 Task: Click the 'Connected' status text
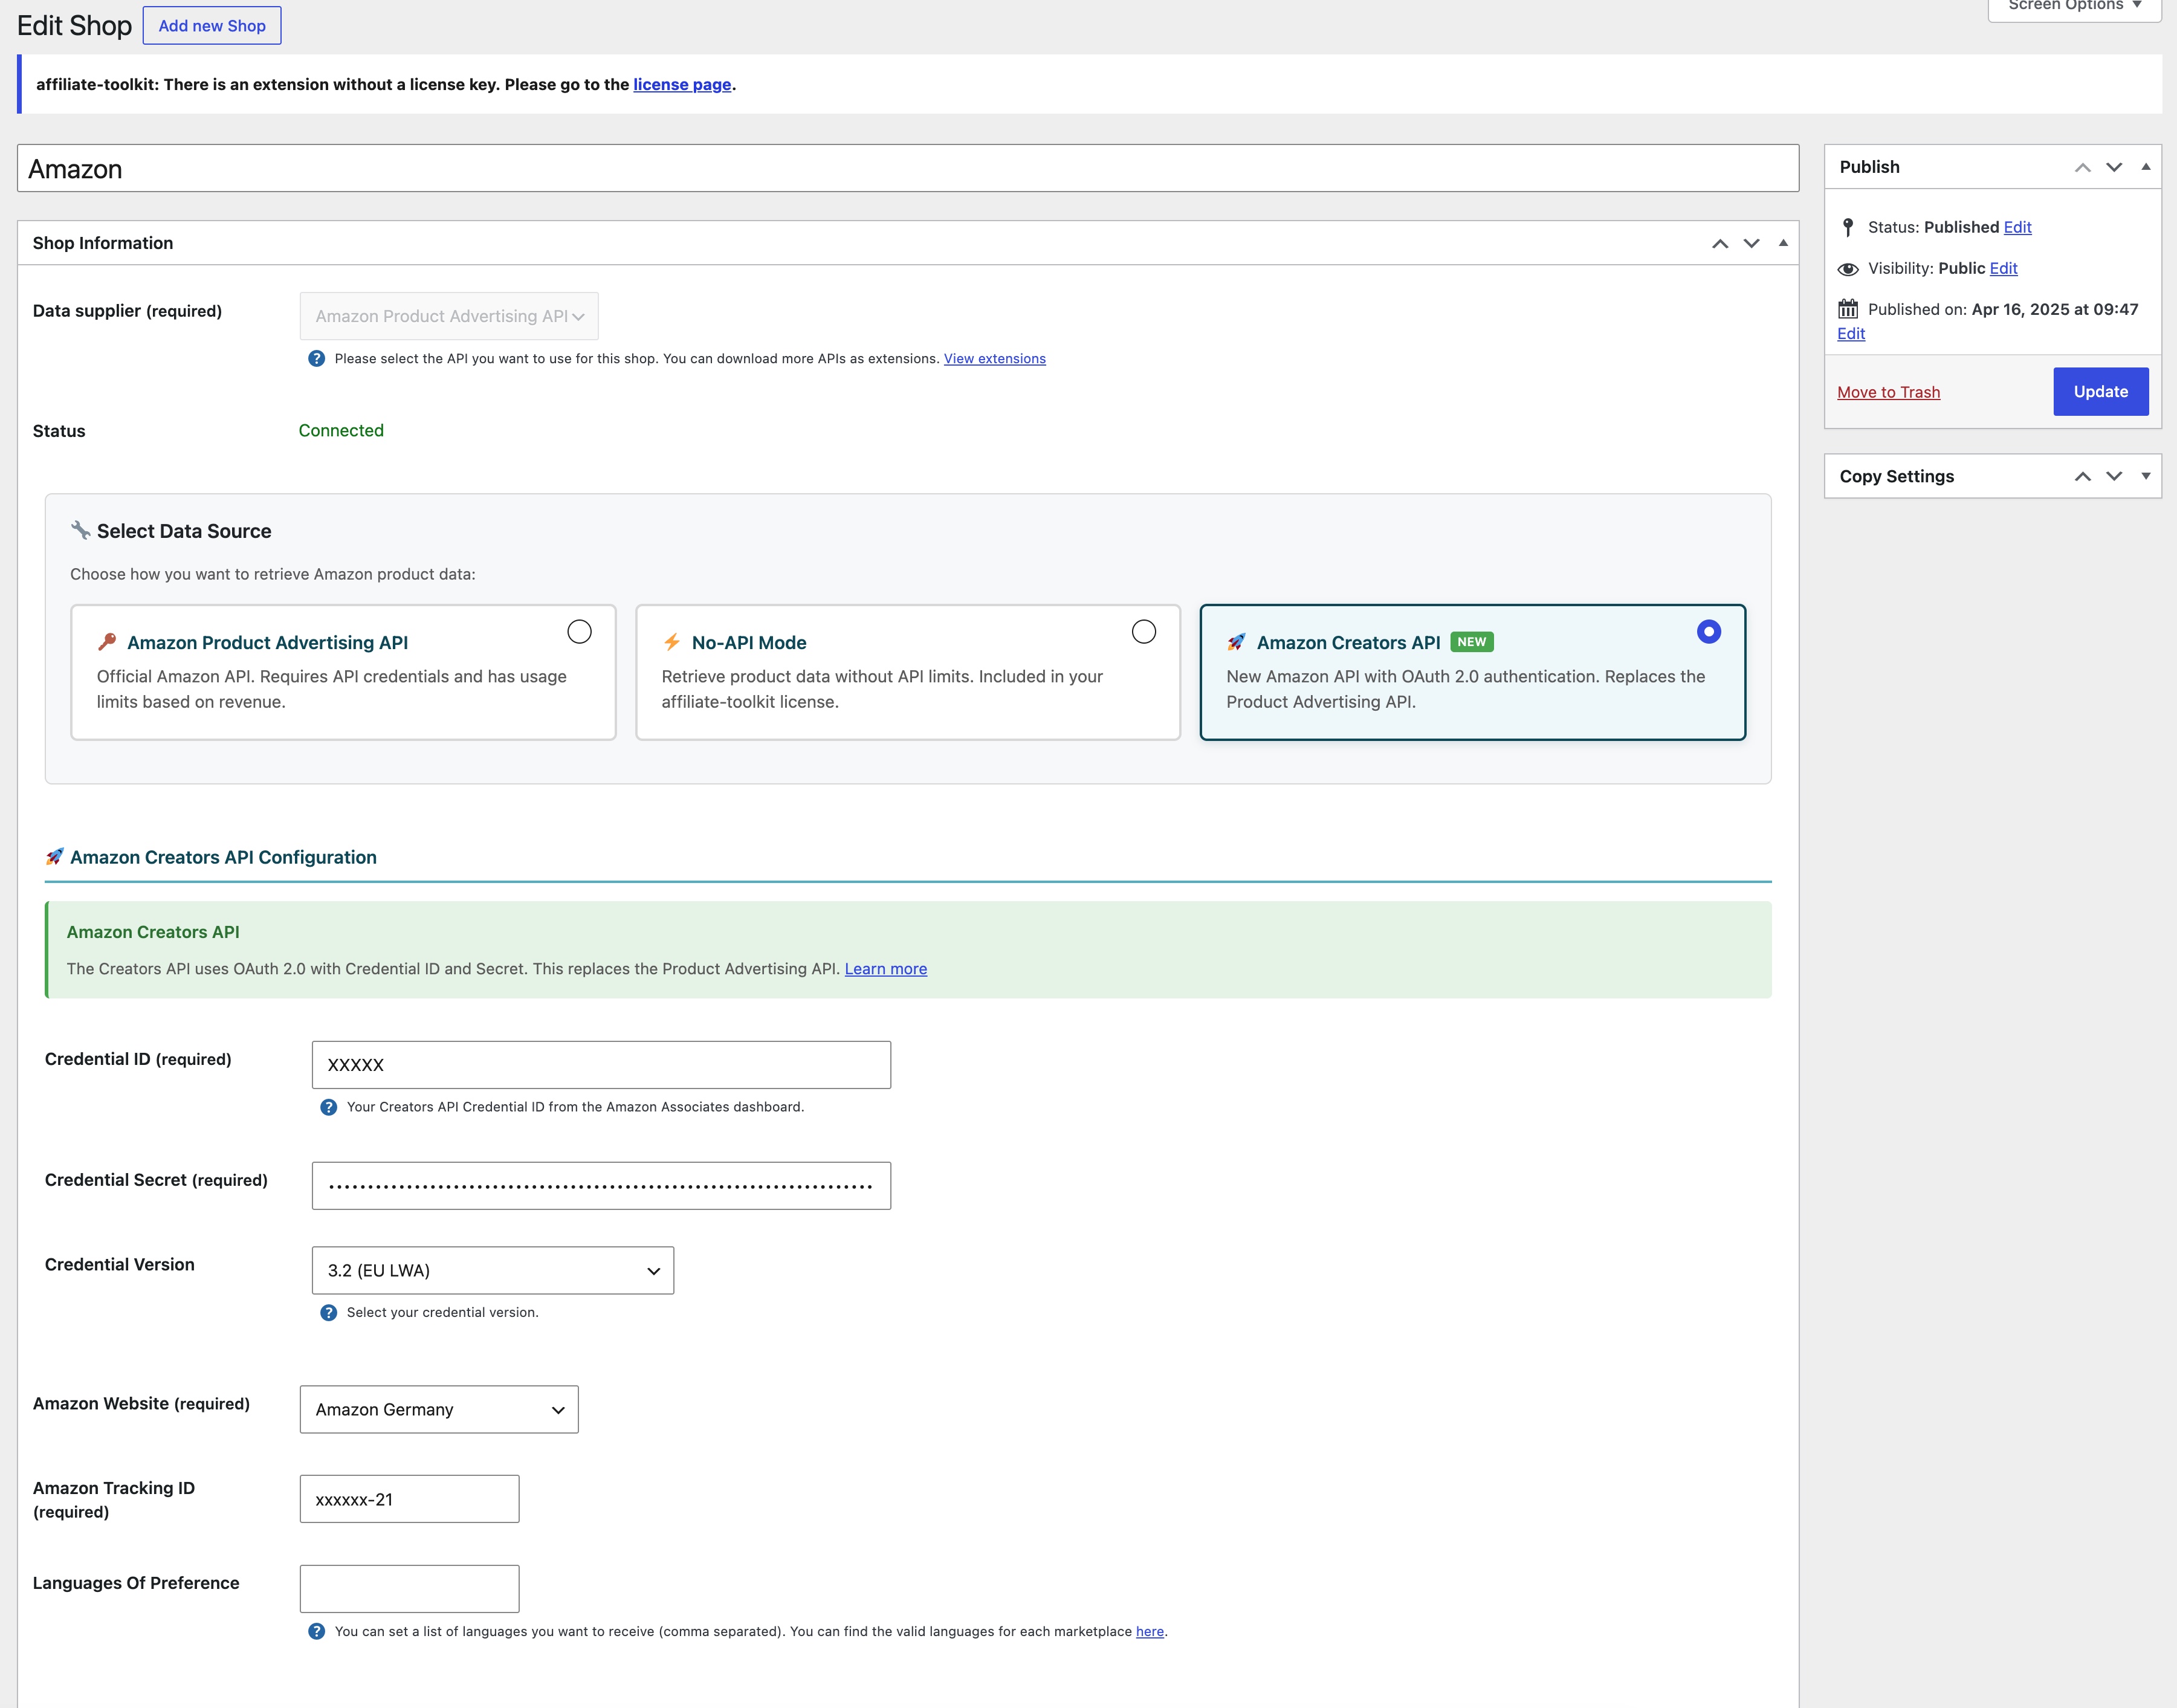tap(341, 431)
